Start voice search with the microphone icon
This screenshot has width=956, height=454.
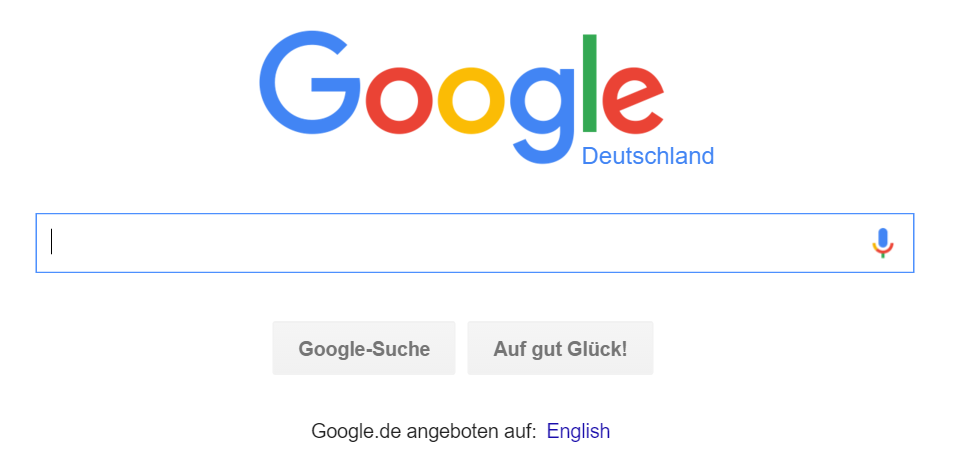tap(882, 243)
